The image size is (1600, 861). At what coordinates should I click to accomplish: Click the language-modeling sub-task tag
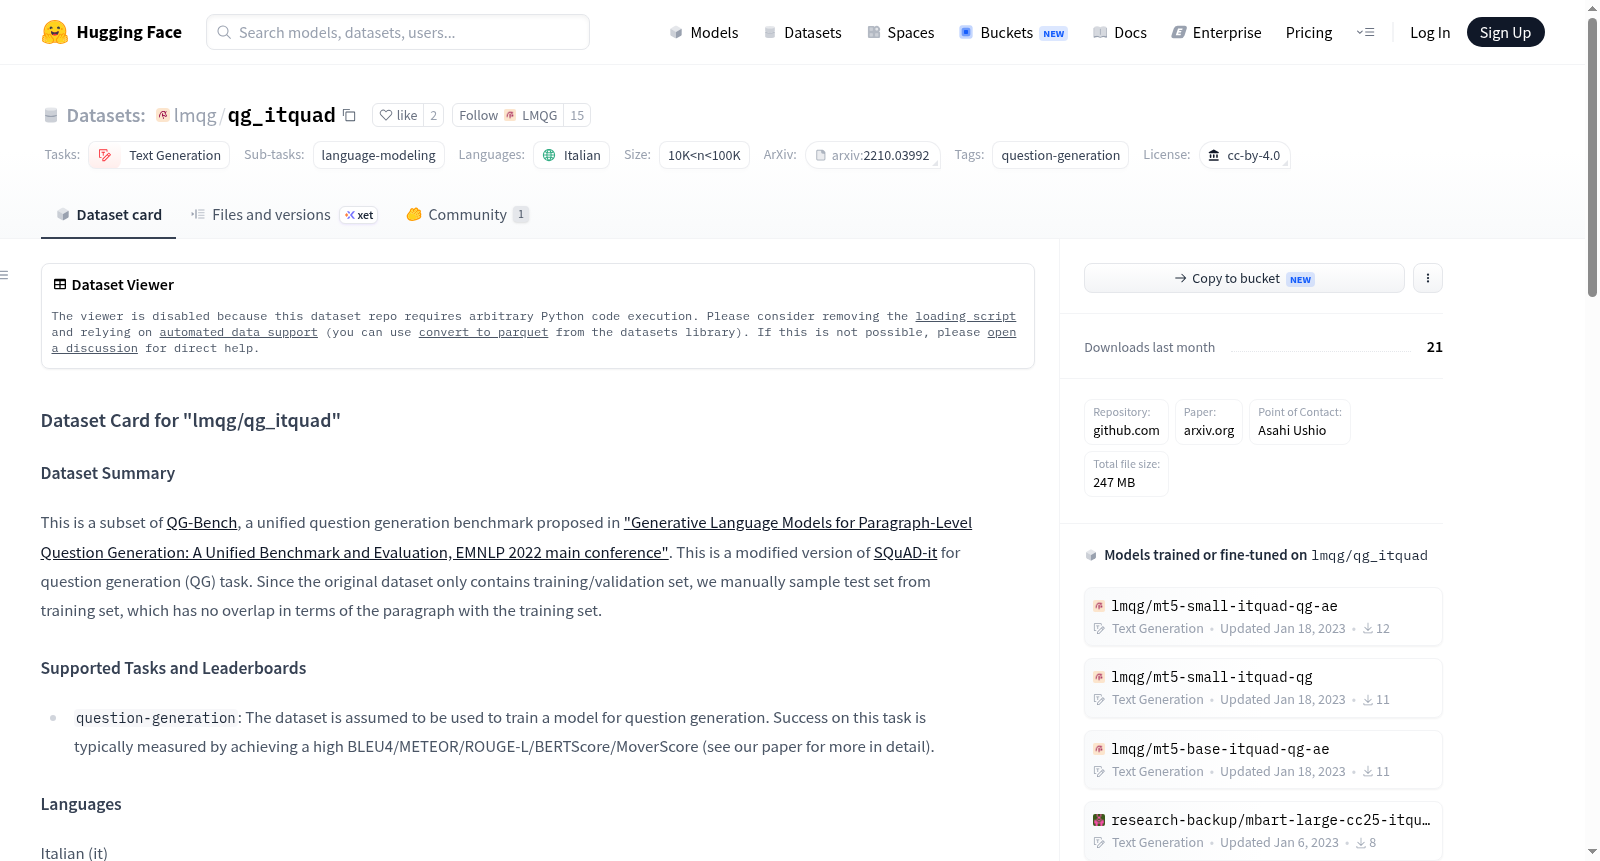coord(378,155)
